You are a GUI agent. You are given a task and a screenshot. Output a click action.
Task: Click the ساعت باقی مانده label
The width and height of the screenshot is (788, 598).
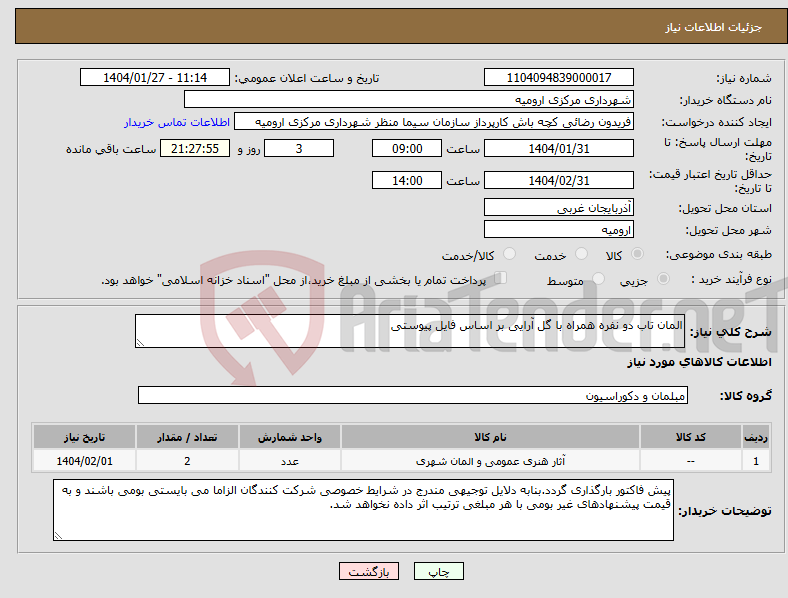tap(111, 149)
